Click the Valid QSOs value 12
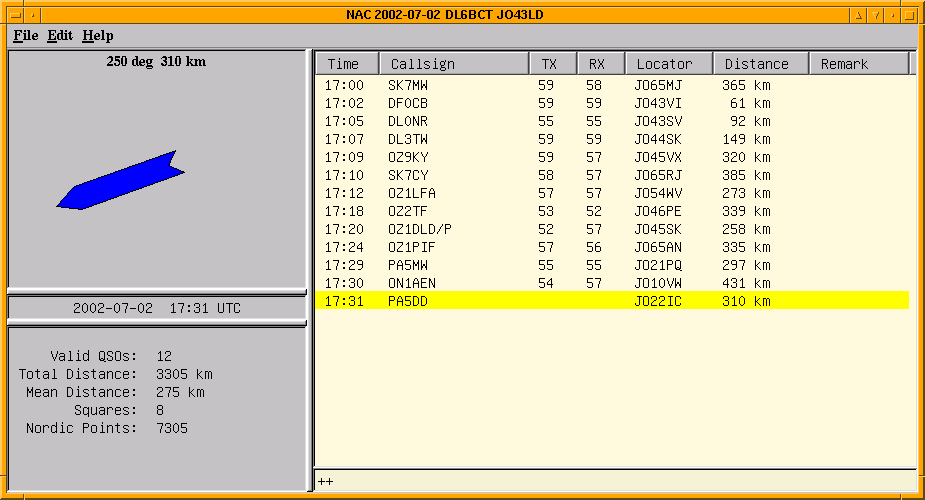The width and height of the screenshot is (925, 500). coord(164,356)
